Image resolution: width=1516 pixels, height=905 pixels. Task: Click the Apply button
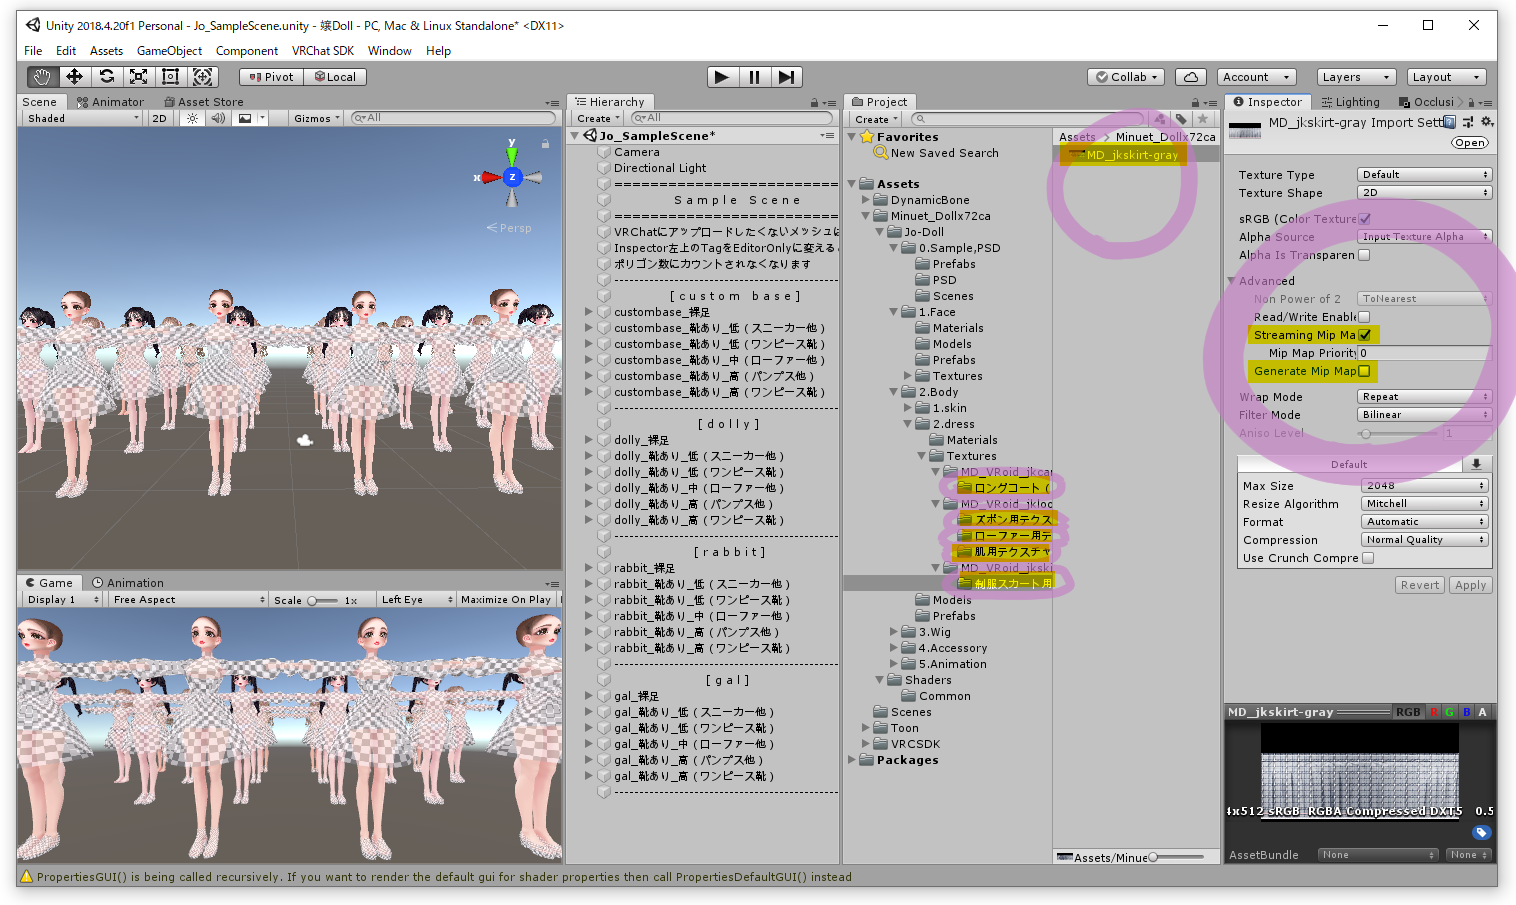1470,586
